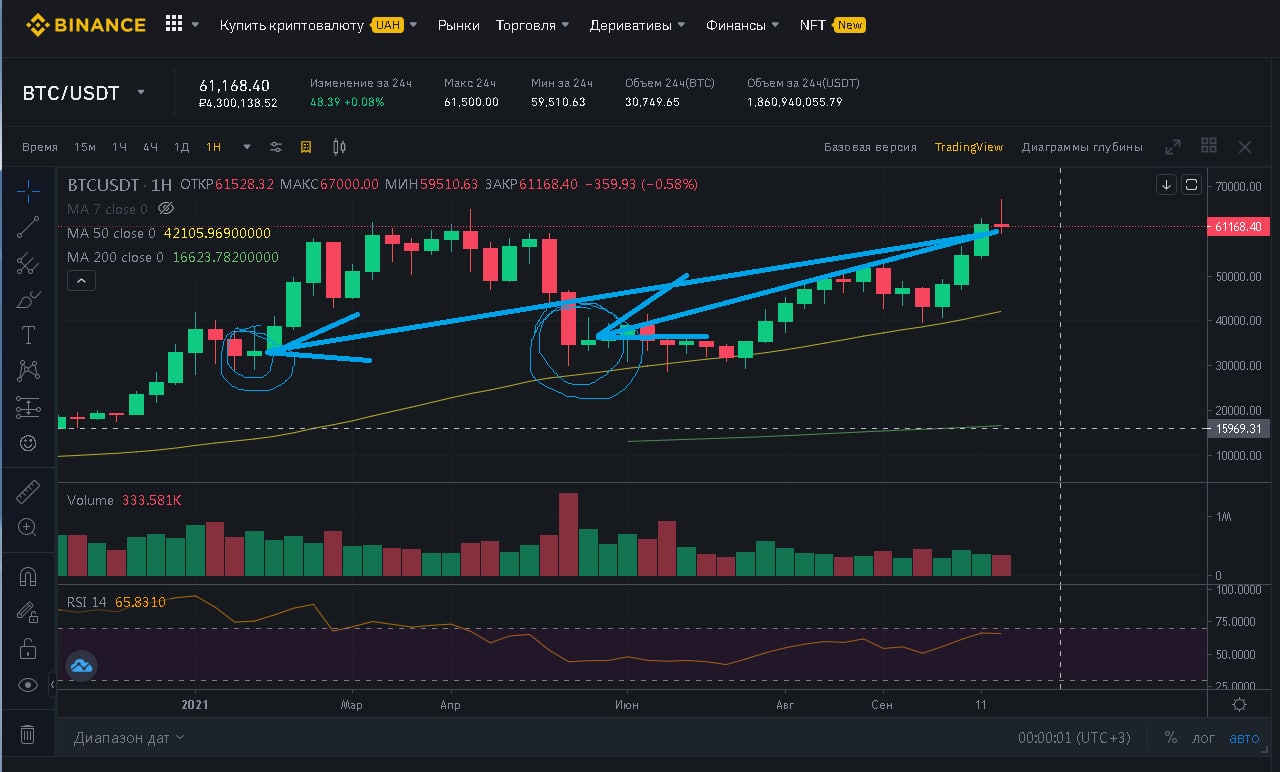
Task: Open the emoji icons tool
Action: (28, 442)
